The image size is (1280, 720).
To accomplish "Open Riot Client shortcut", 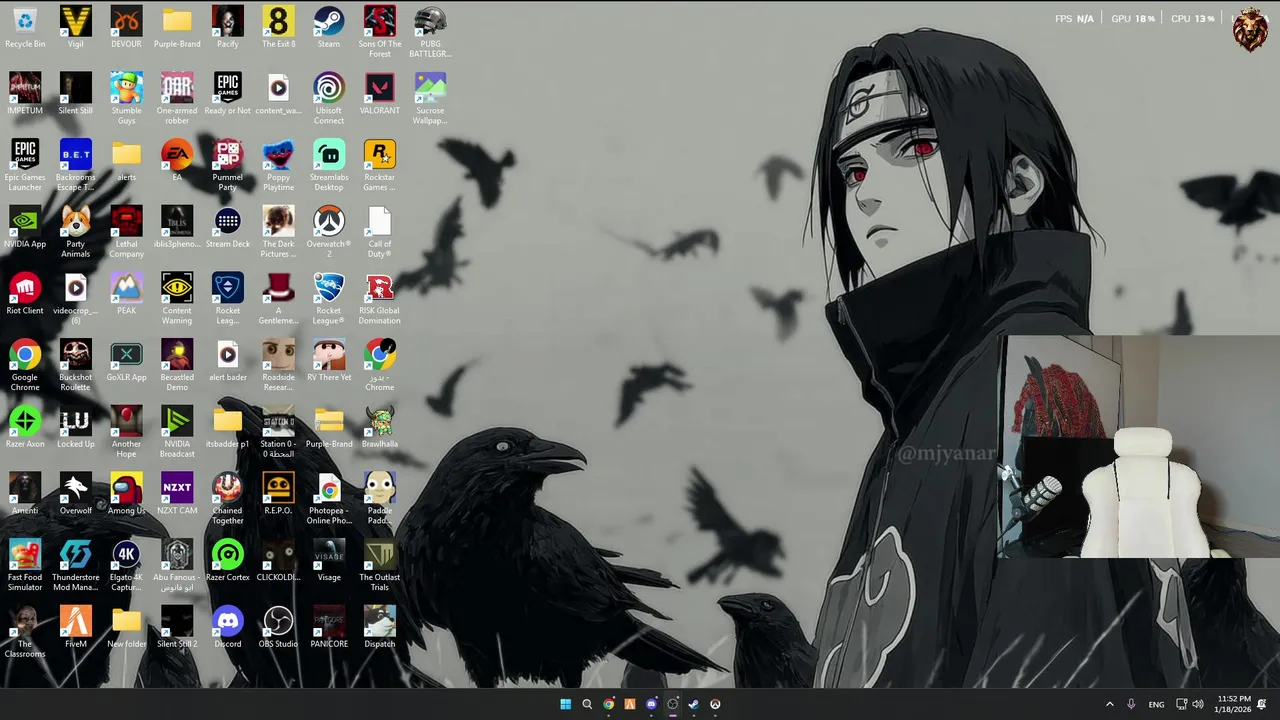I will pos(25,295).
